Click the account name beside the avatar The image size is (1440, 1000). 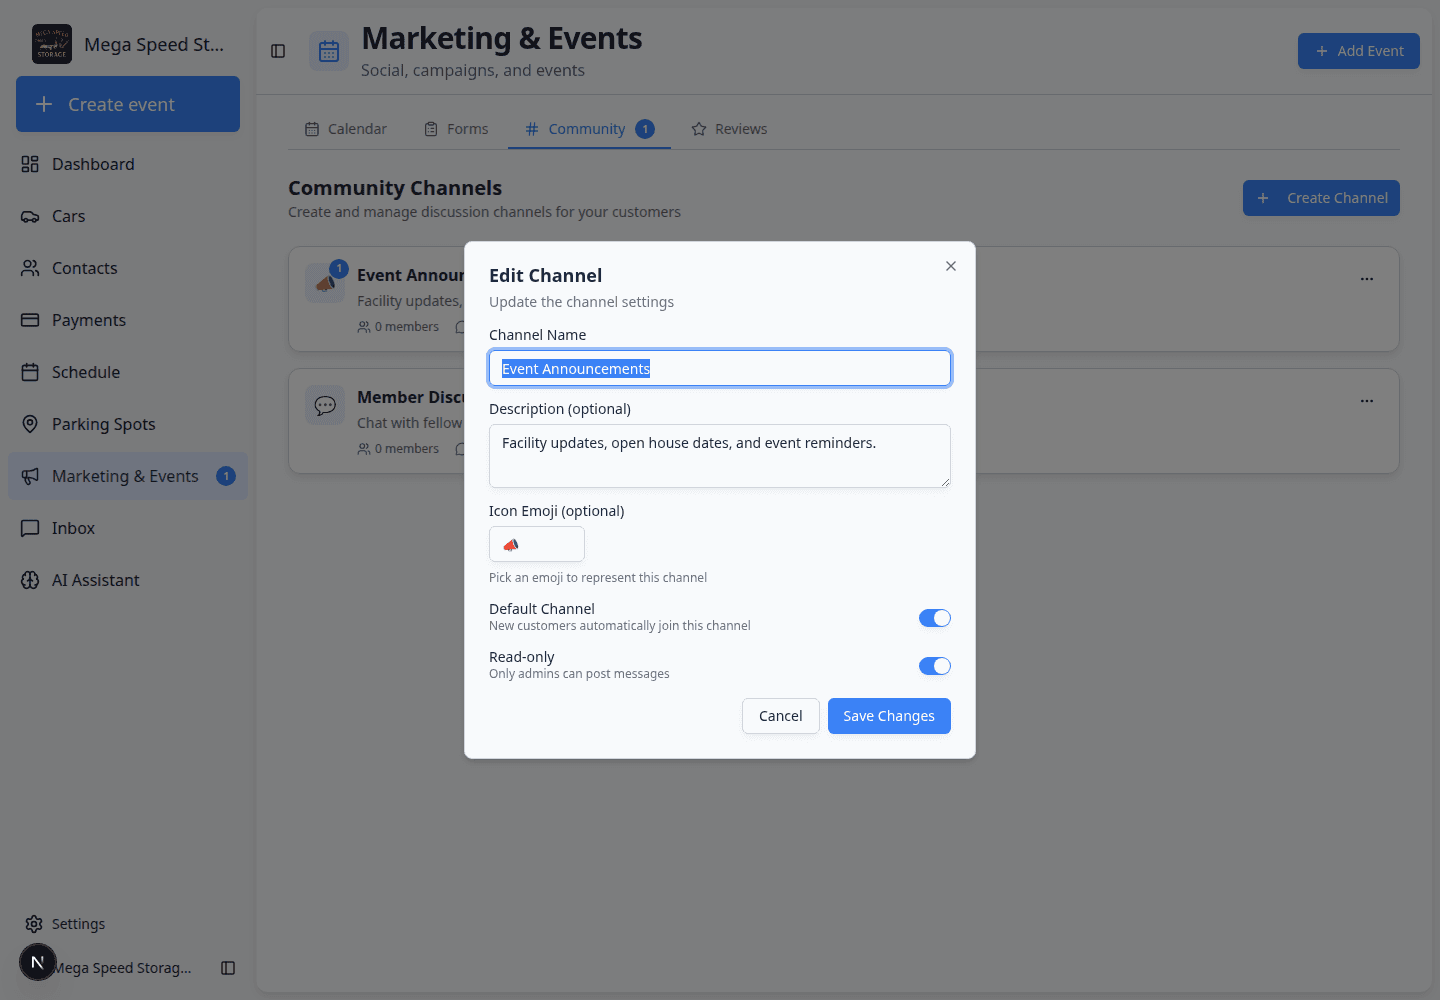pyautogui.click(x=122, y=968)
